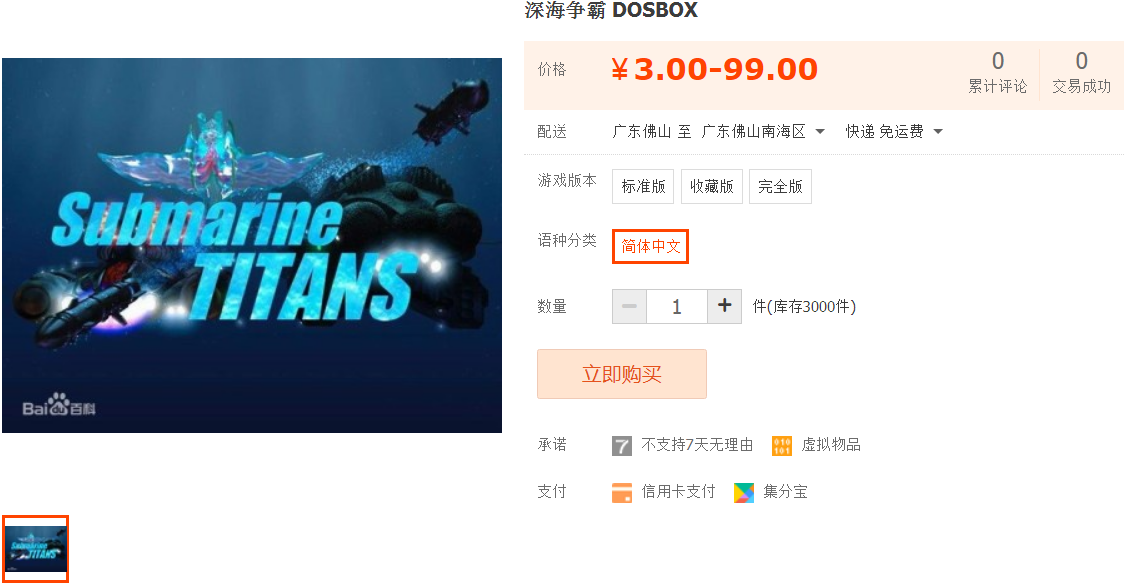Image resolution: width=1127 pixels, height=585 pixels.
Task: Decrease quantity with the minus button
Action: 629,307
